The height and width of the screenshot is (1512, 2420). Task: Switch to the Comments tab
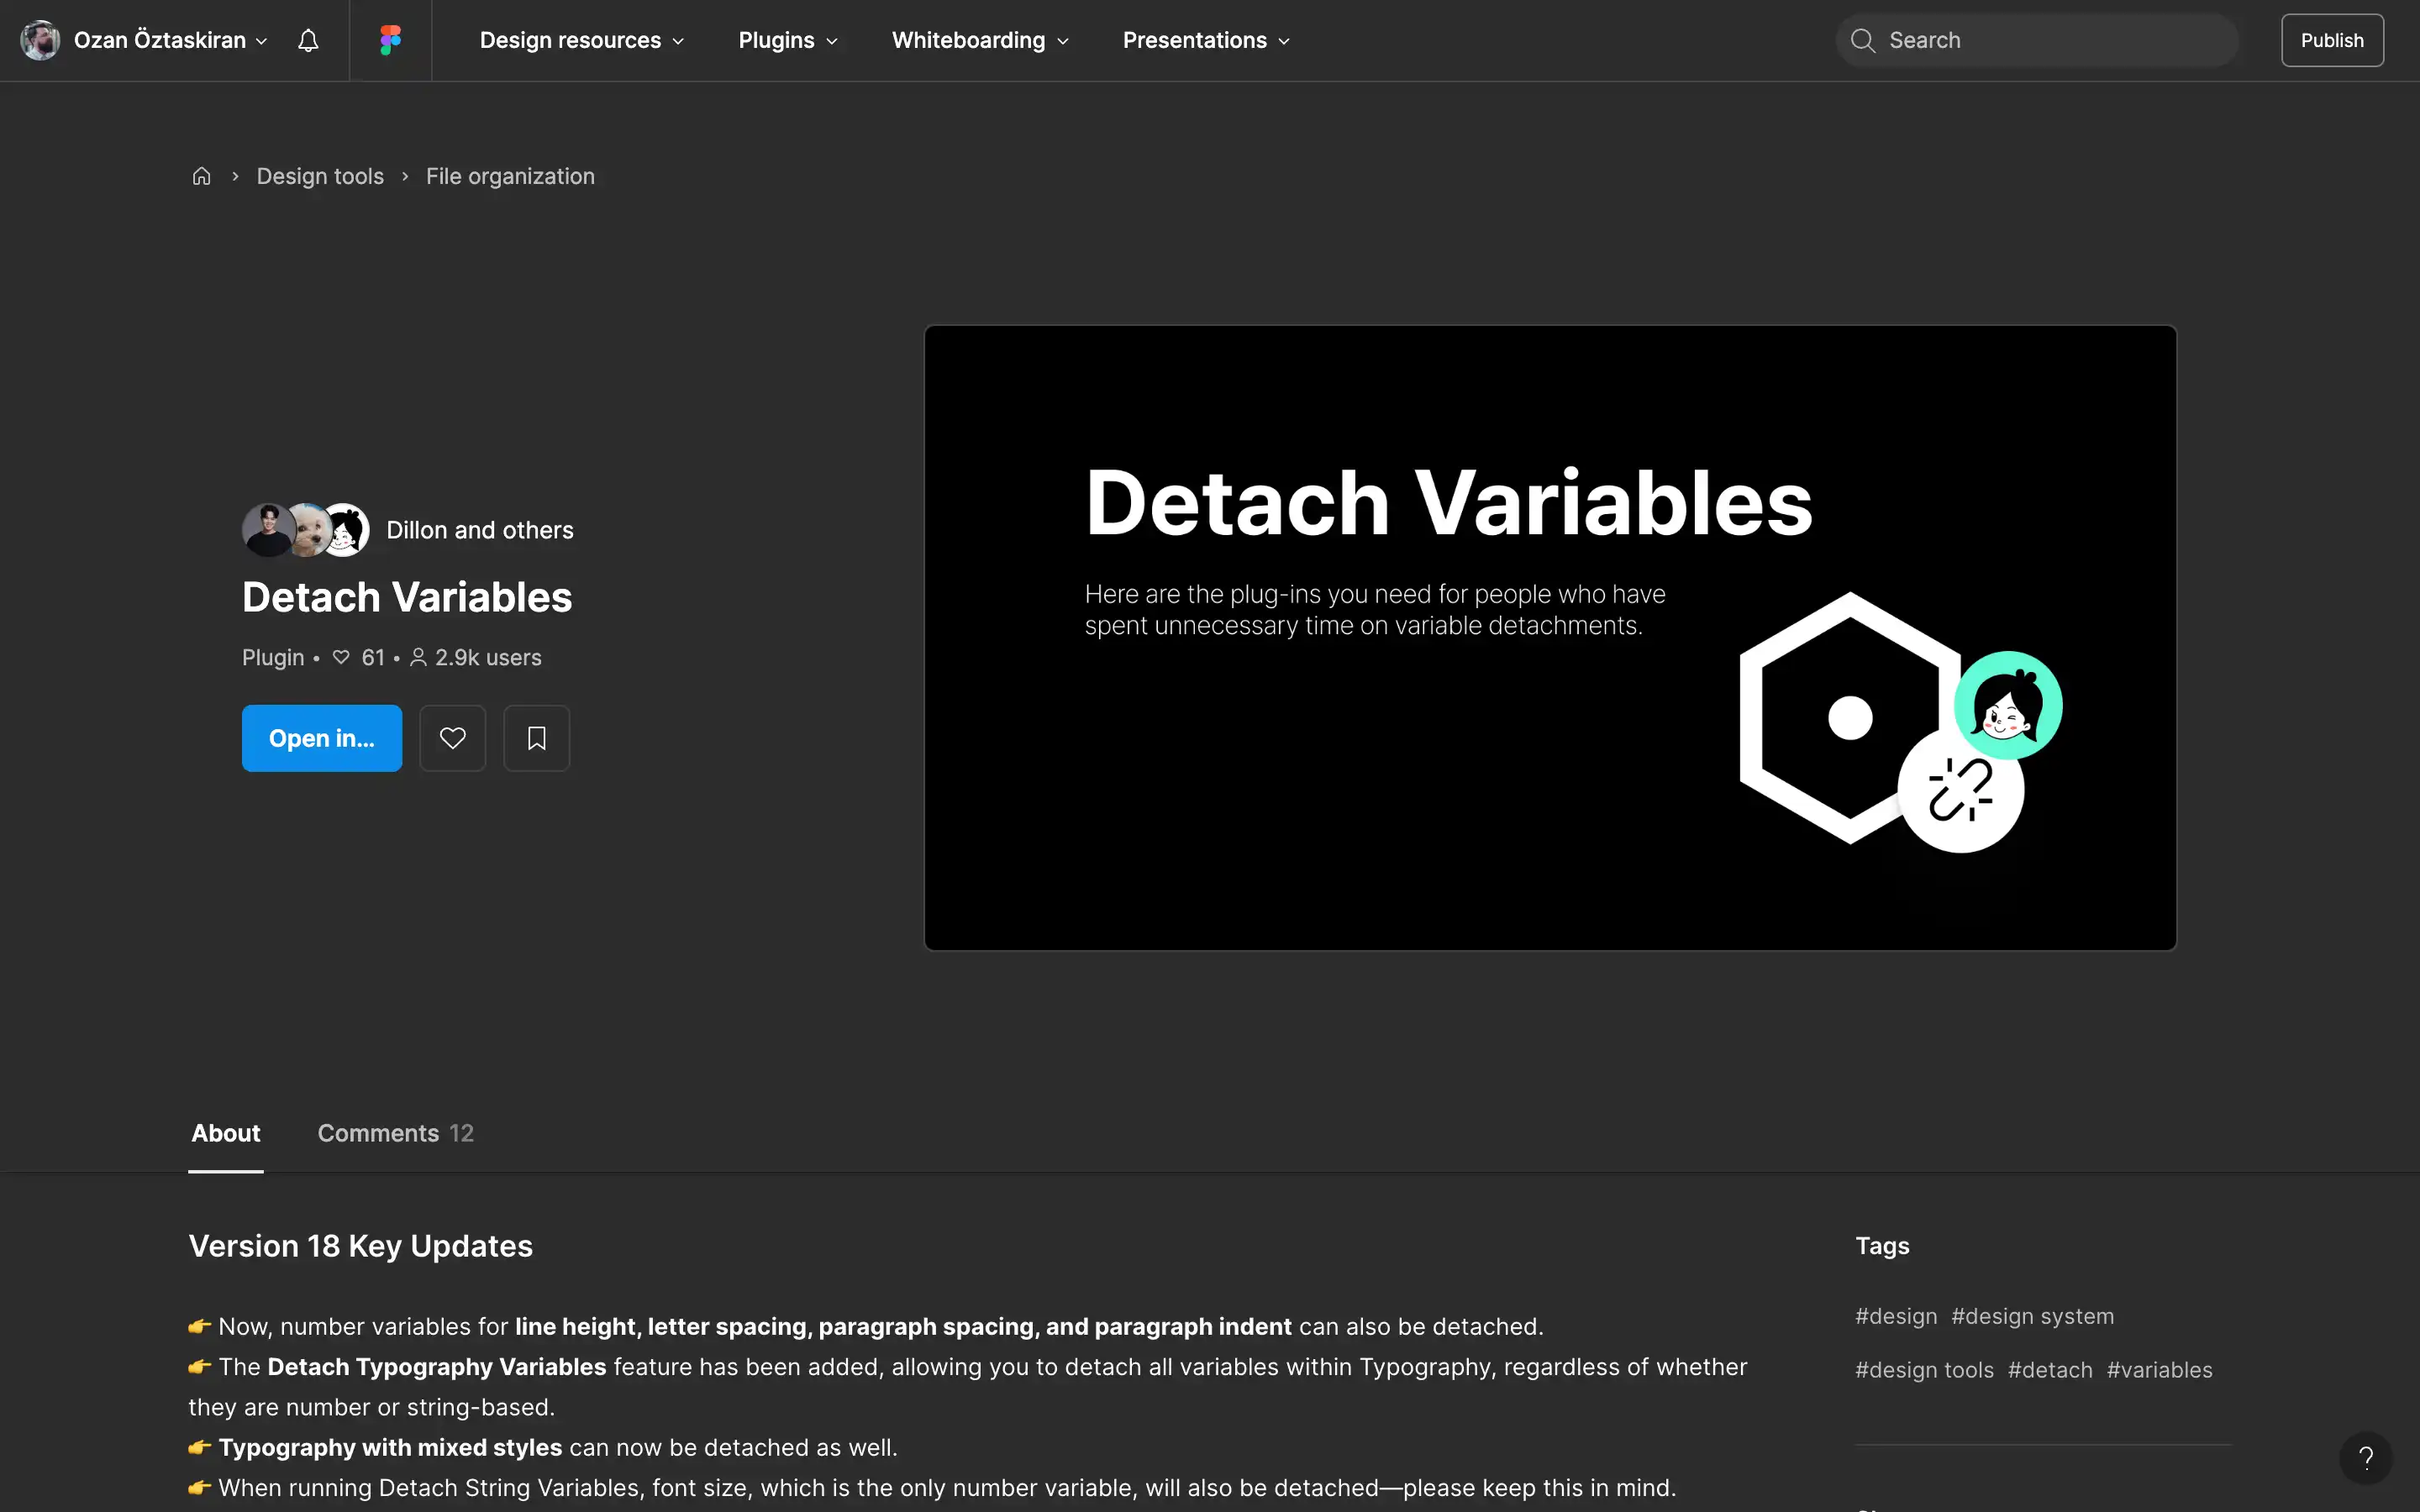click(396, 1133)
